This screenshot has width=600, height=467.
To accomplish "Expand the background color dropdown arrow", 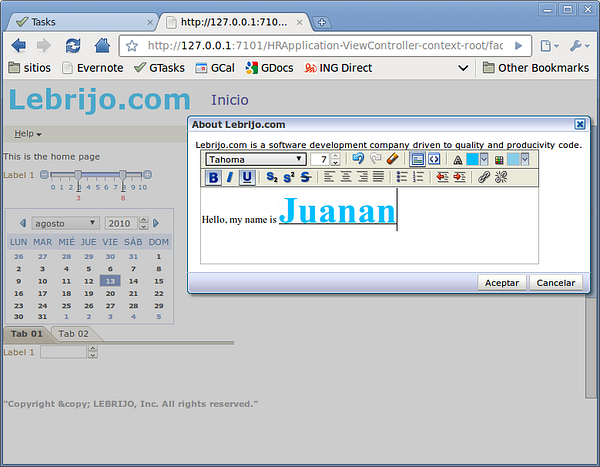I will click(x=524, y=159).
